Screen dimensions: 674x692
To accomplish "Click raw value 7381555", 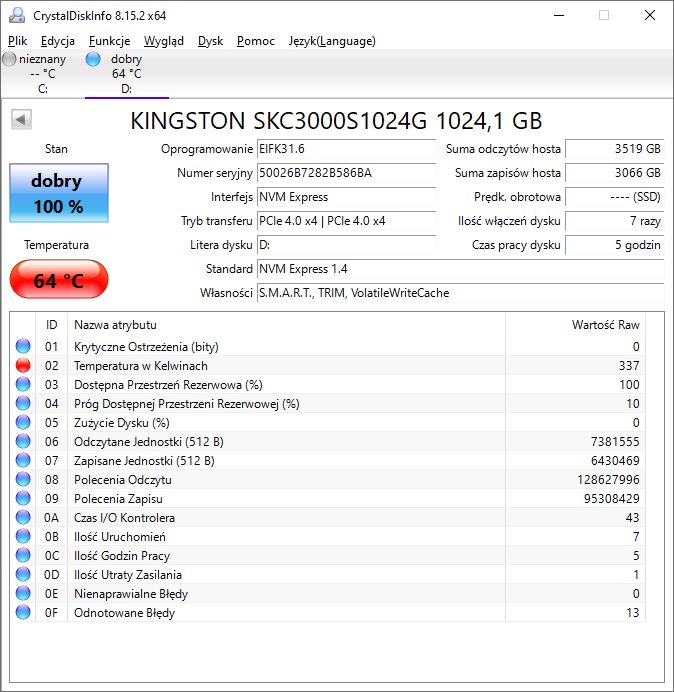I will tap(615, 442).
